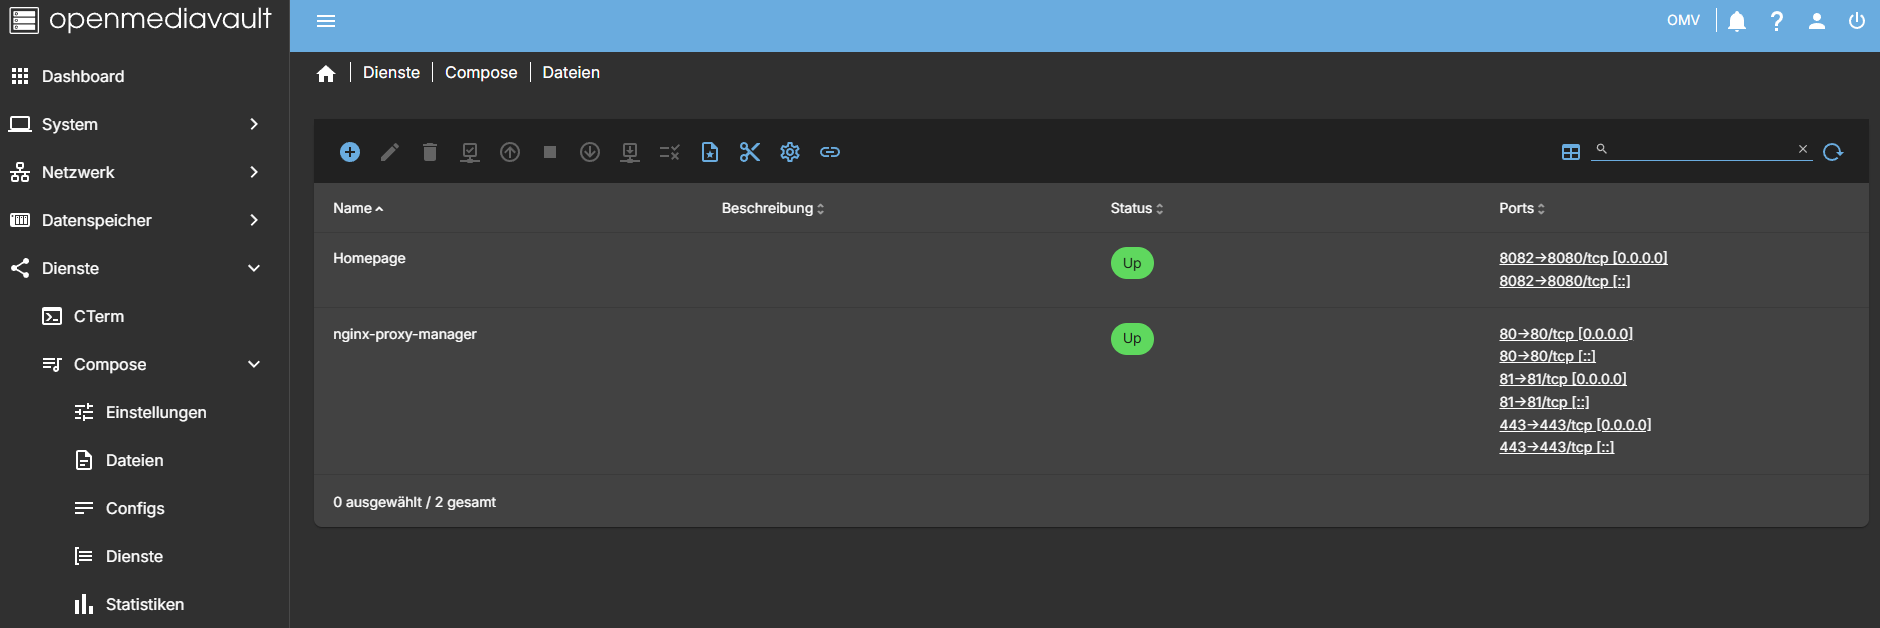Image resolution: width=1880 pixels, height=628 pixels.
Task: Click the starred file icon in toolbar
Action: (710, 152)
